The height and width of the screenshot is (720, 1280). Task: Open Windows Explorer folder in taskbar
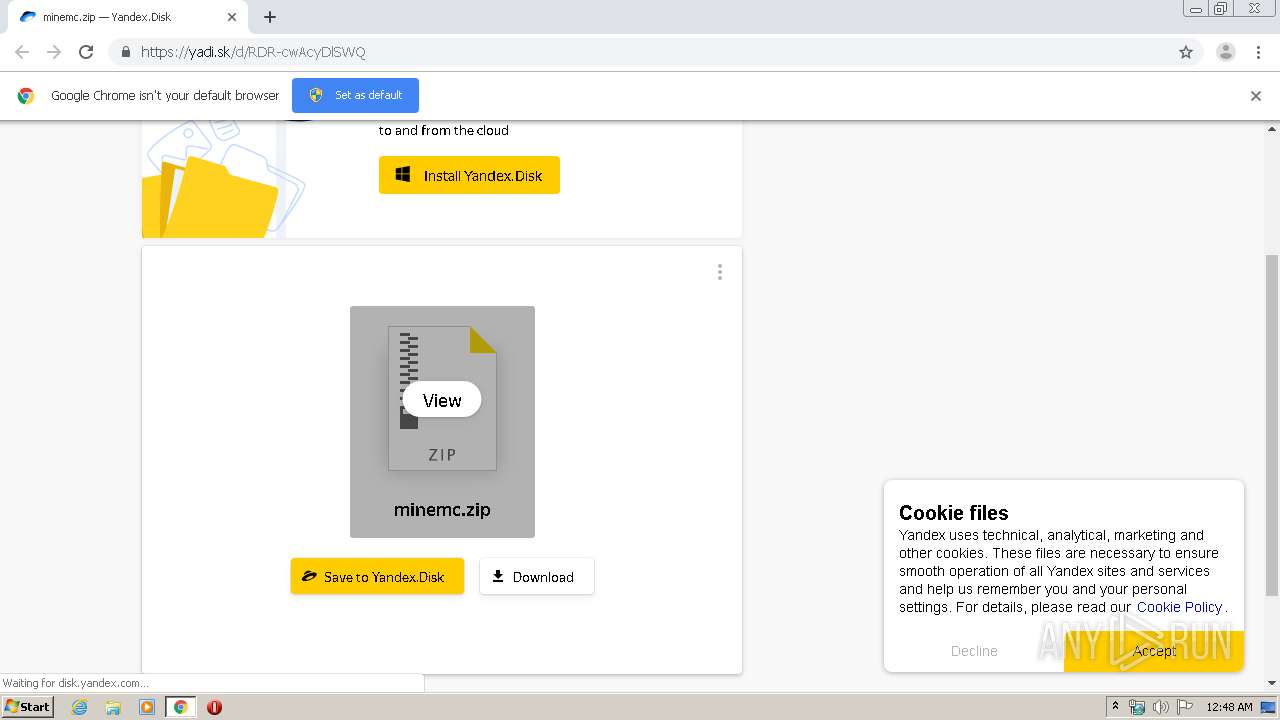[113, 707]
